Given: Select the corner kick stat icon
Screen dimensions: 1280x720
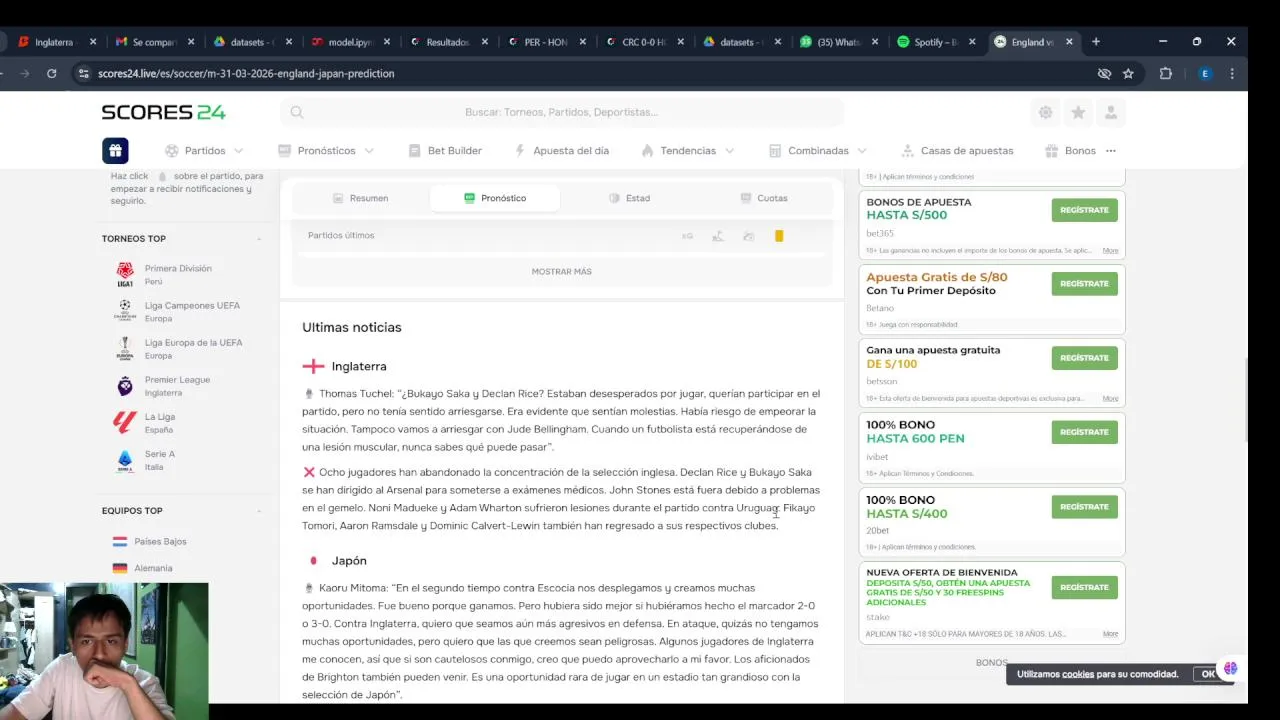Looking at the screenshot, I should click(x=717, y=236).
